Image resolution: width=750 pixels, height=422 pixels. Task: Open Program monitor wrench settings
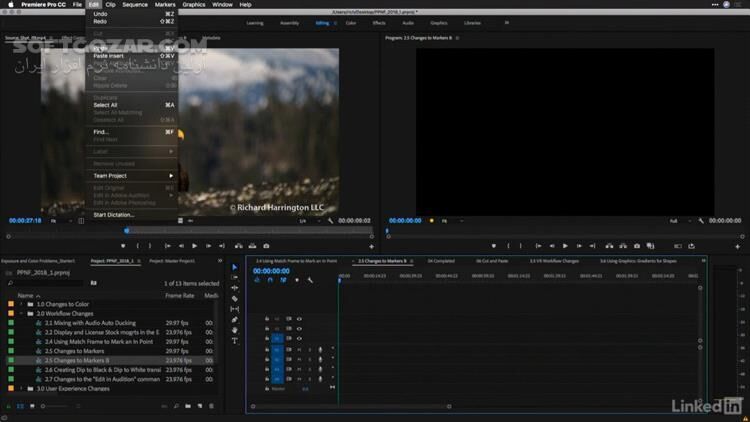(x=701, y=221)
